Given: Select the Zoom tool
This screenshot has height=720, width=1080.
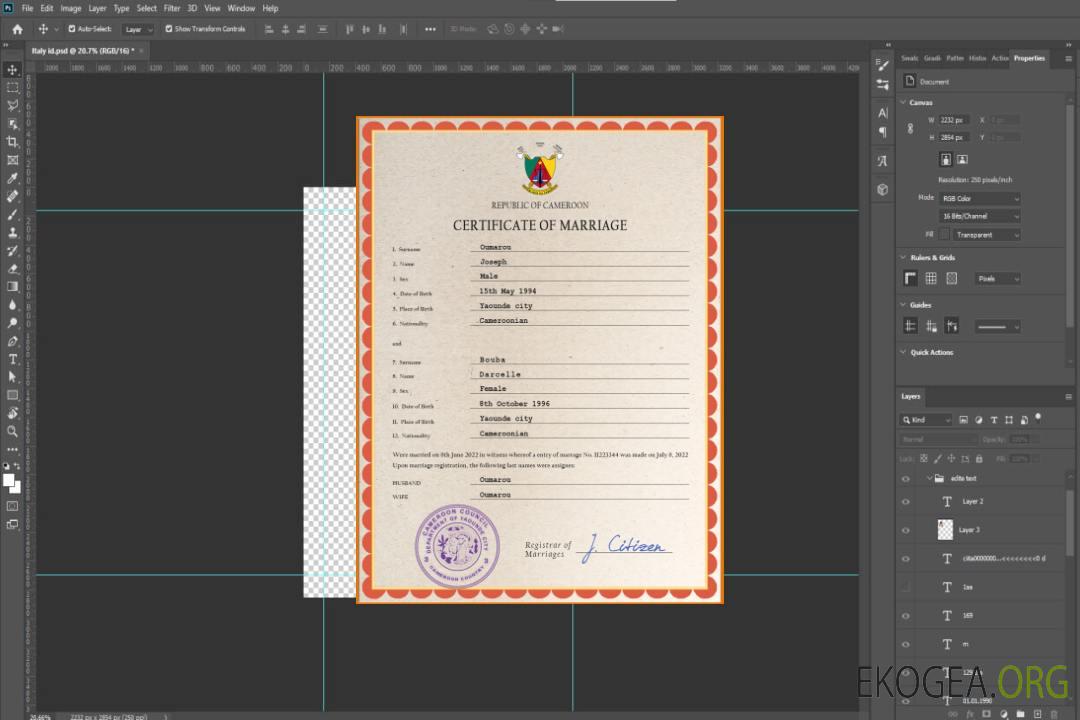Looking at the screenshot, I should [x=12, y=431].
